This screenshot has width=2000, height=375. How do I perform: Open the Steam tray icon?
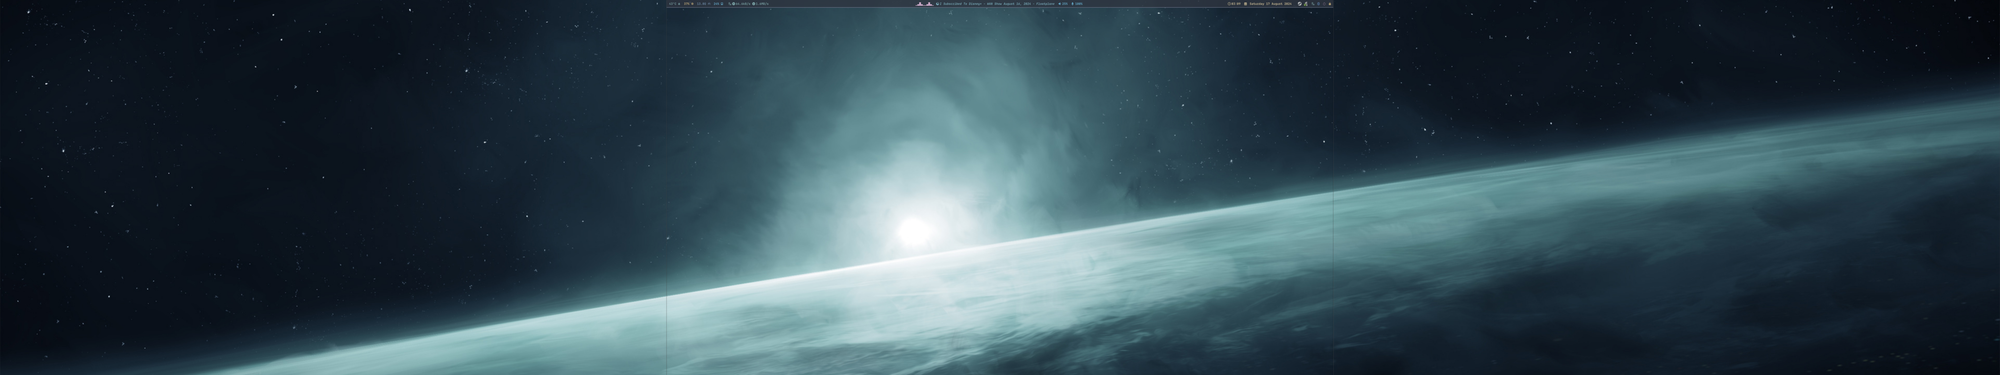[x=1299, y=4]
